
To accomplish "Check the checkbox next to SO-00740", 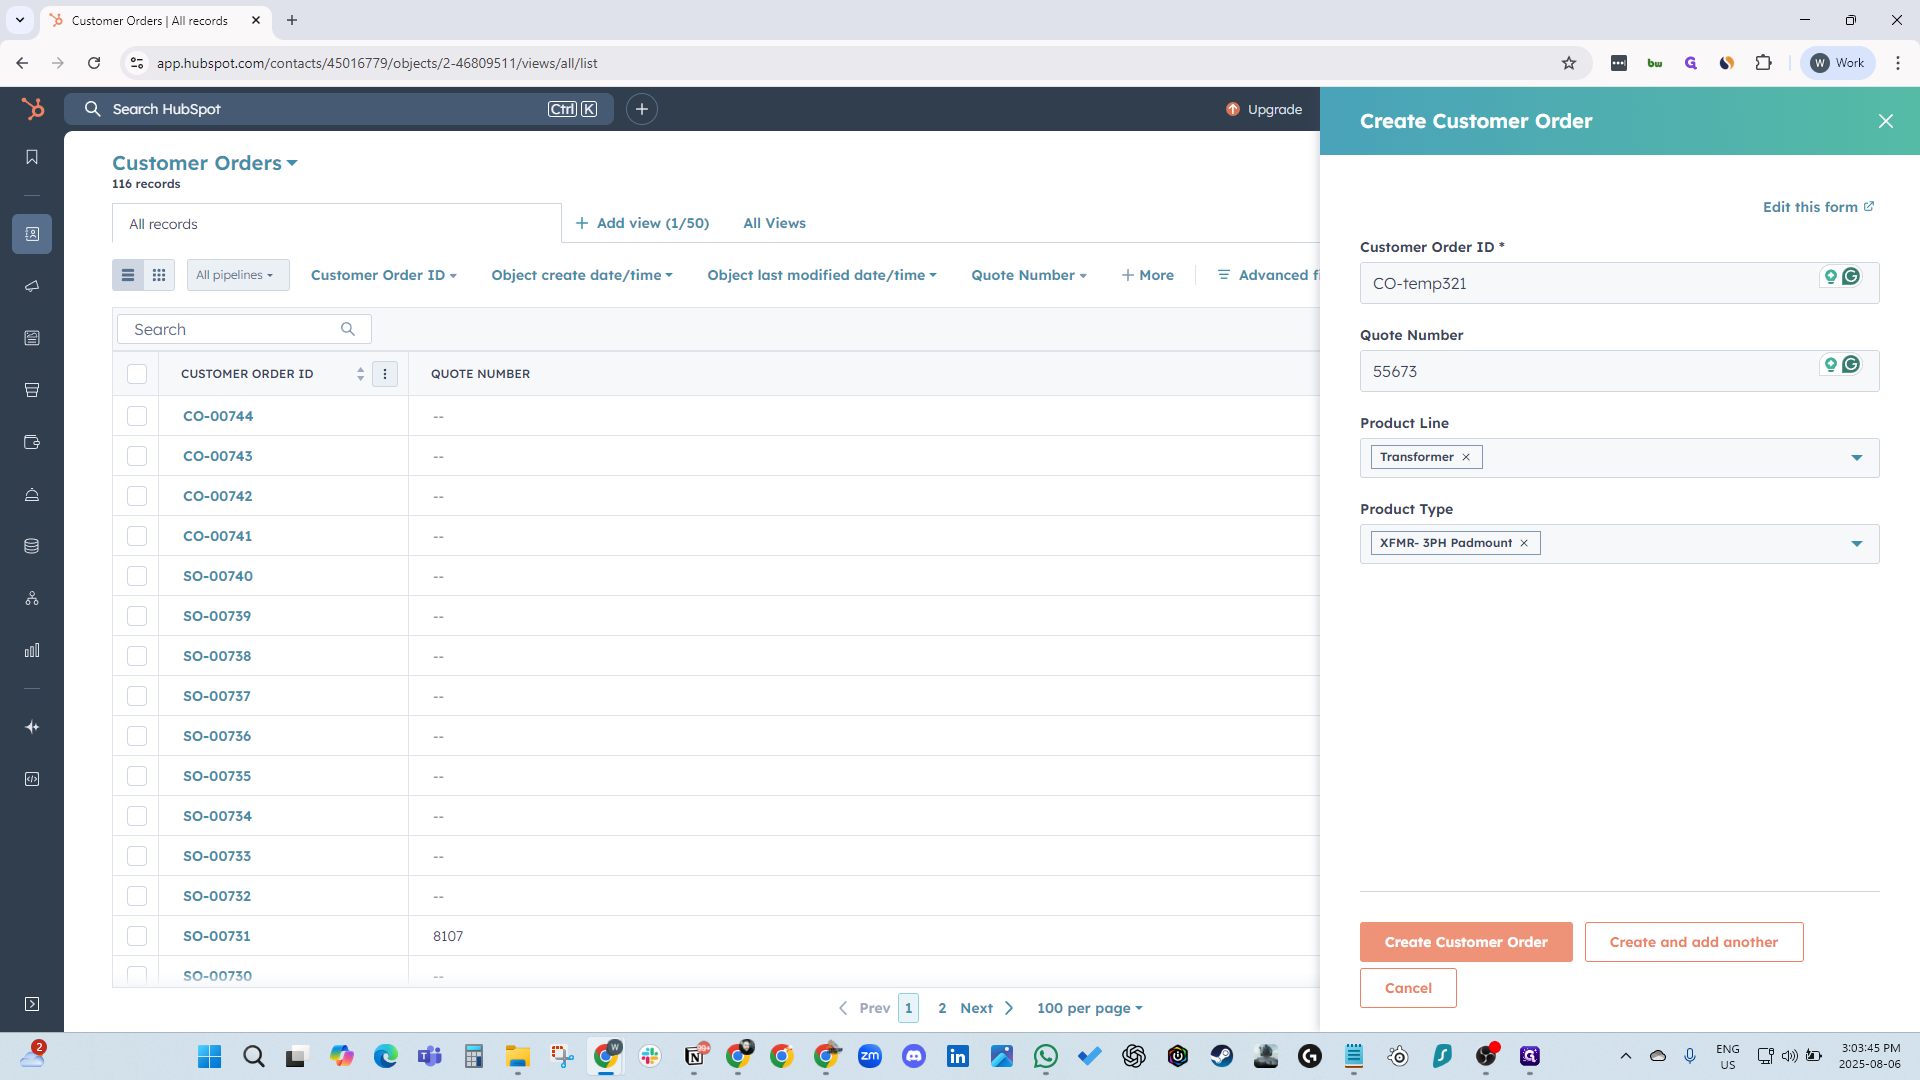I will point(137,575).
